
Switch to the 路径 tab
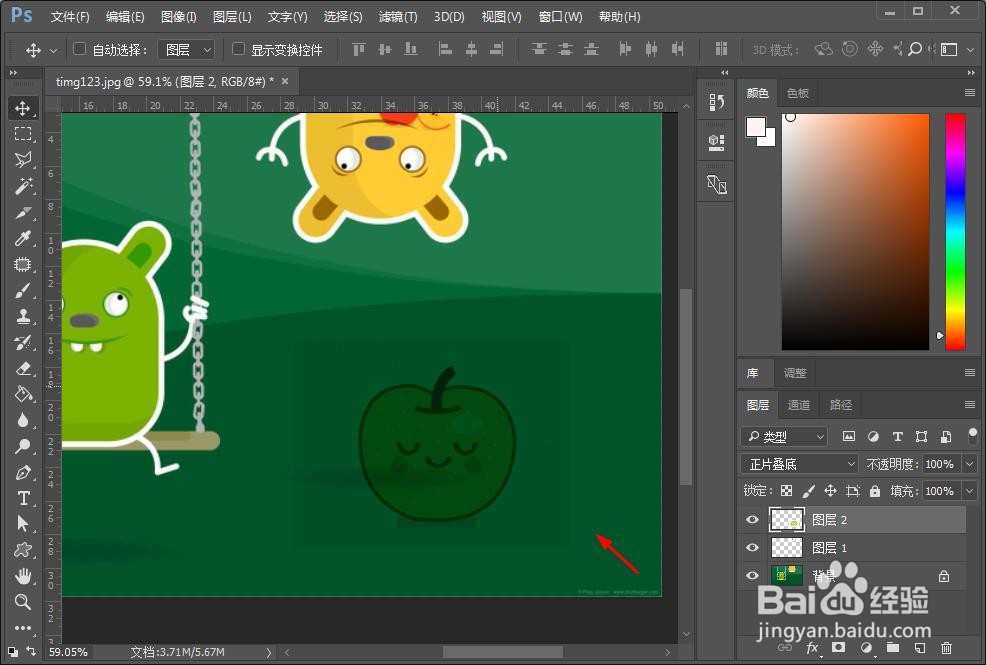[840, 405]
